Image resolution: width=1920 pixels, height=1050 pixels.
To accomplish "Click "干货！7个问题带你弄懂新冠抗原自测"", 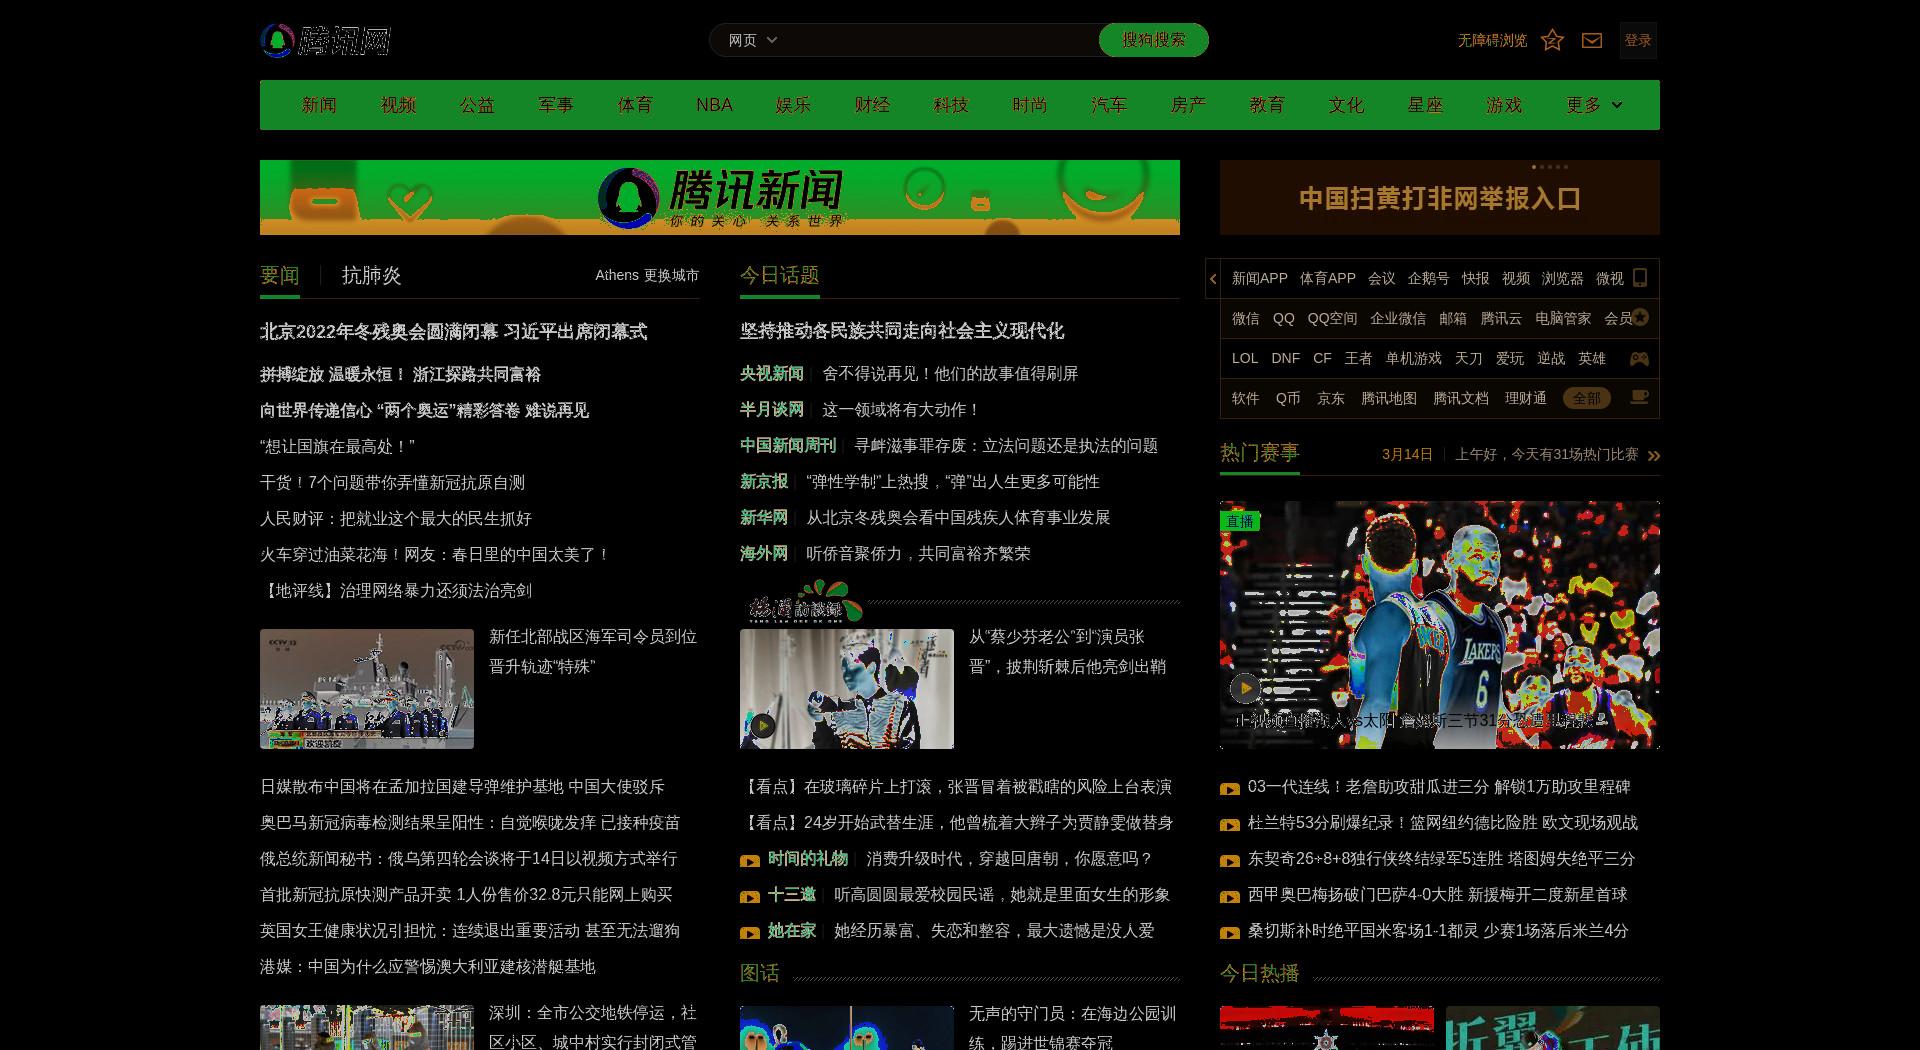I will click(392, 483).
